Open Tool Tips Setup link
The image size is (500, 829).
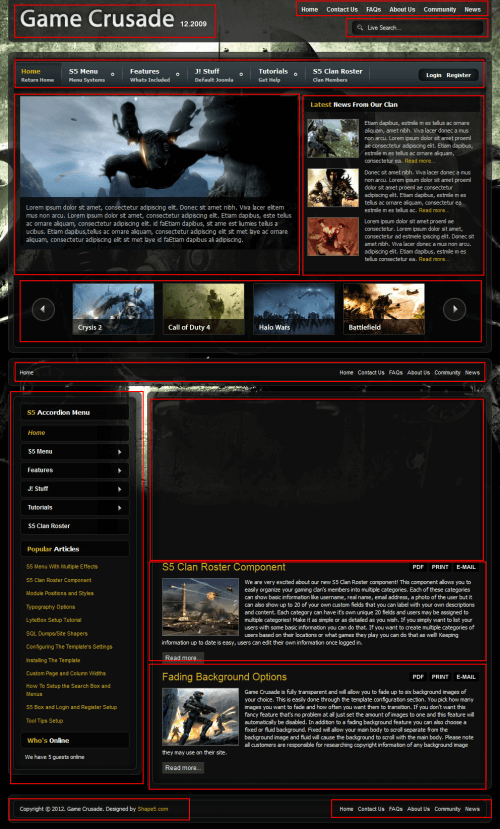click(44, 721)
